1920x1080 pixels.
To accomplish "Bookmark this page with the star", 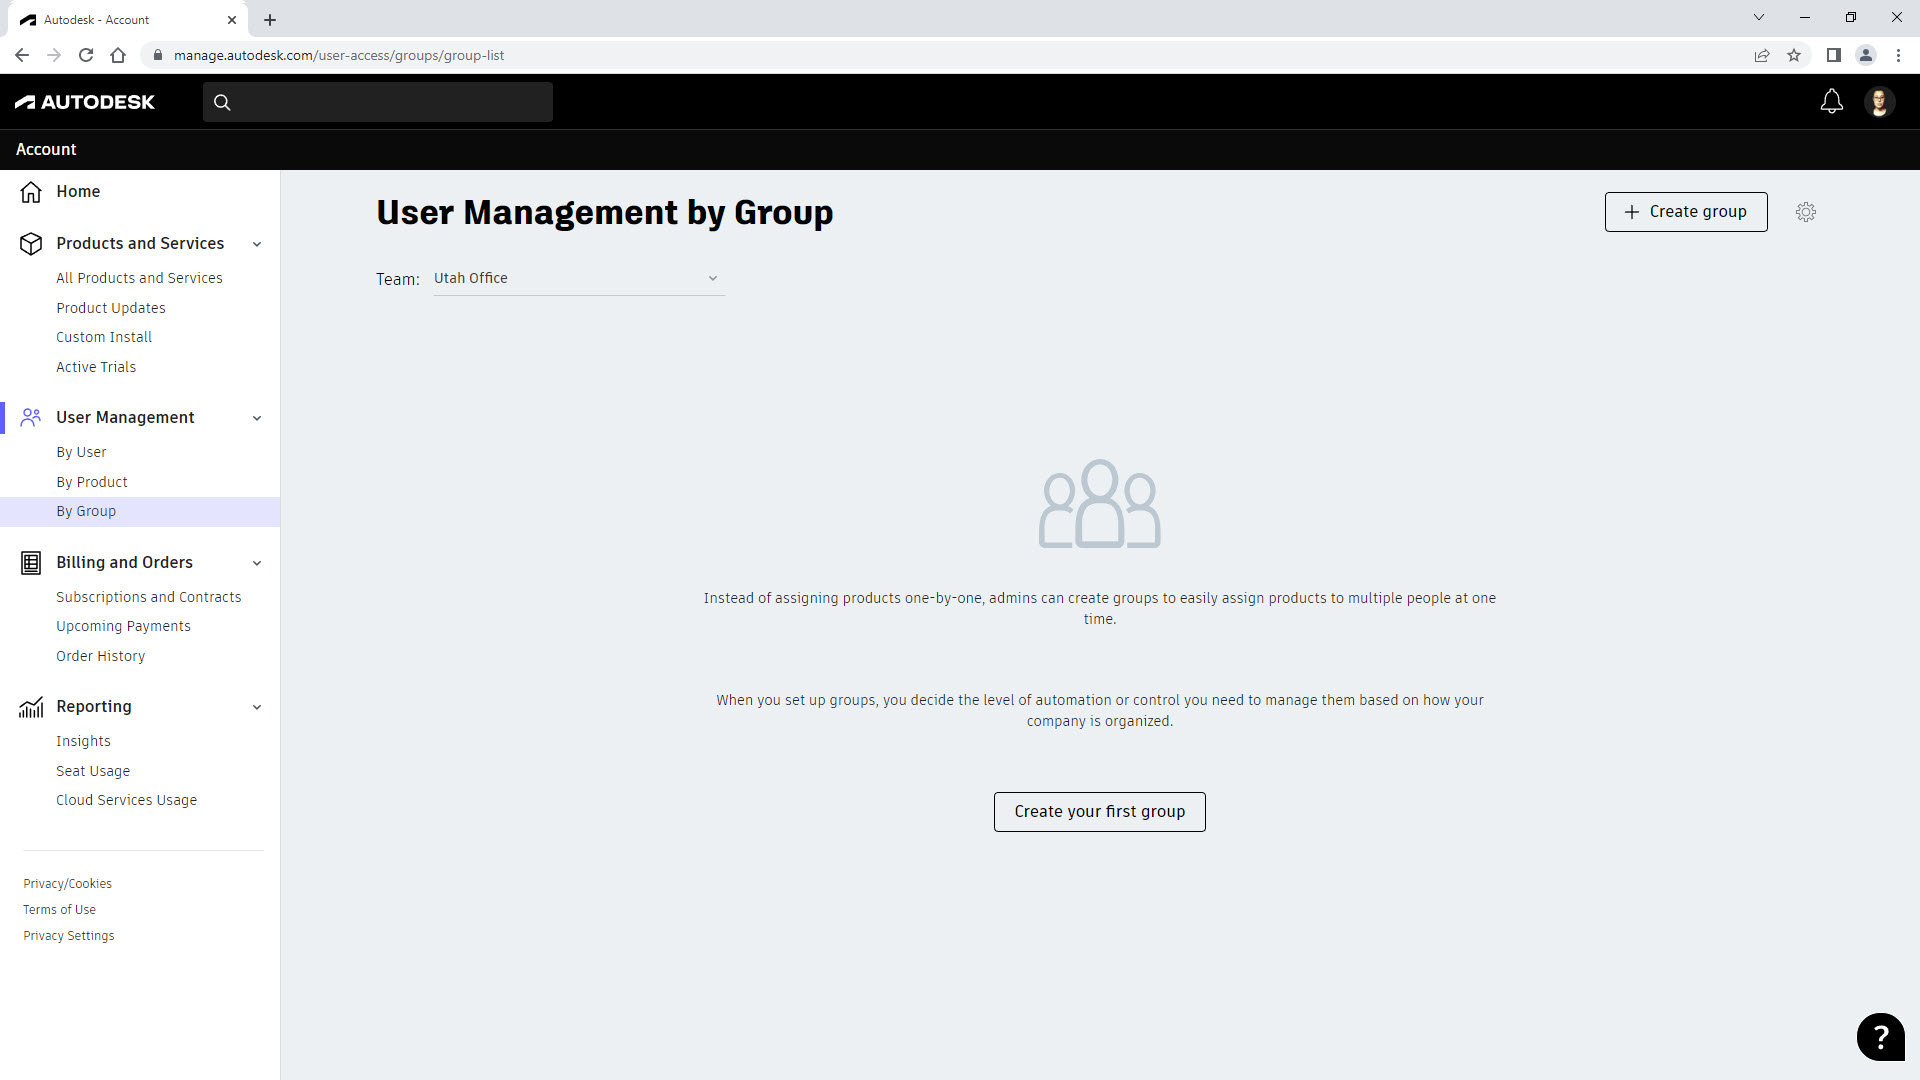I will (x=1794, y=55).
